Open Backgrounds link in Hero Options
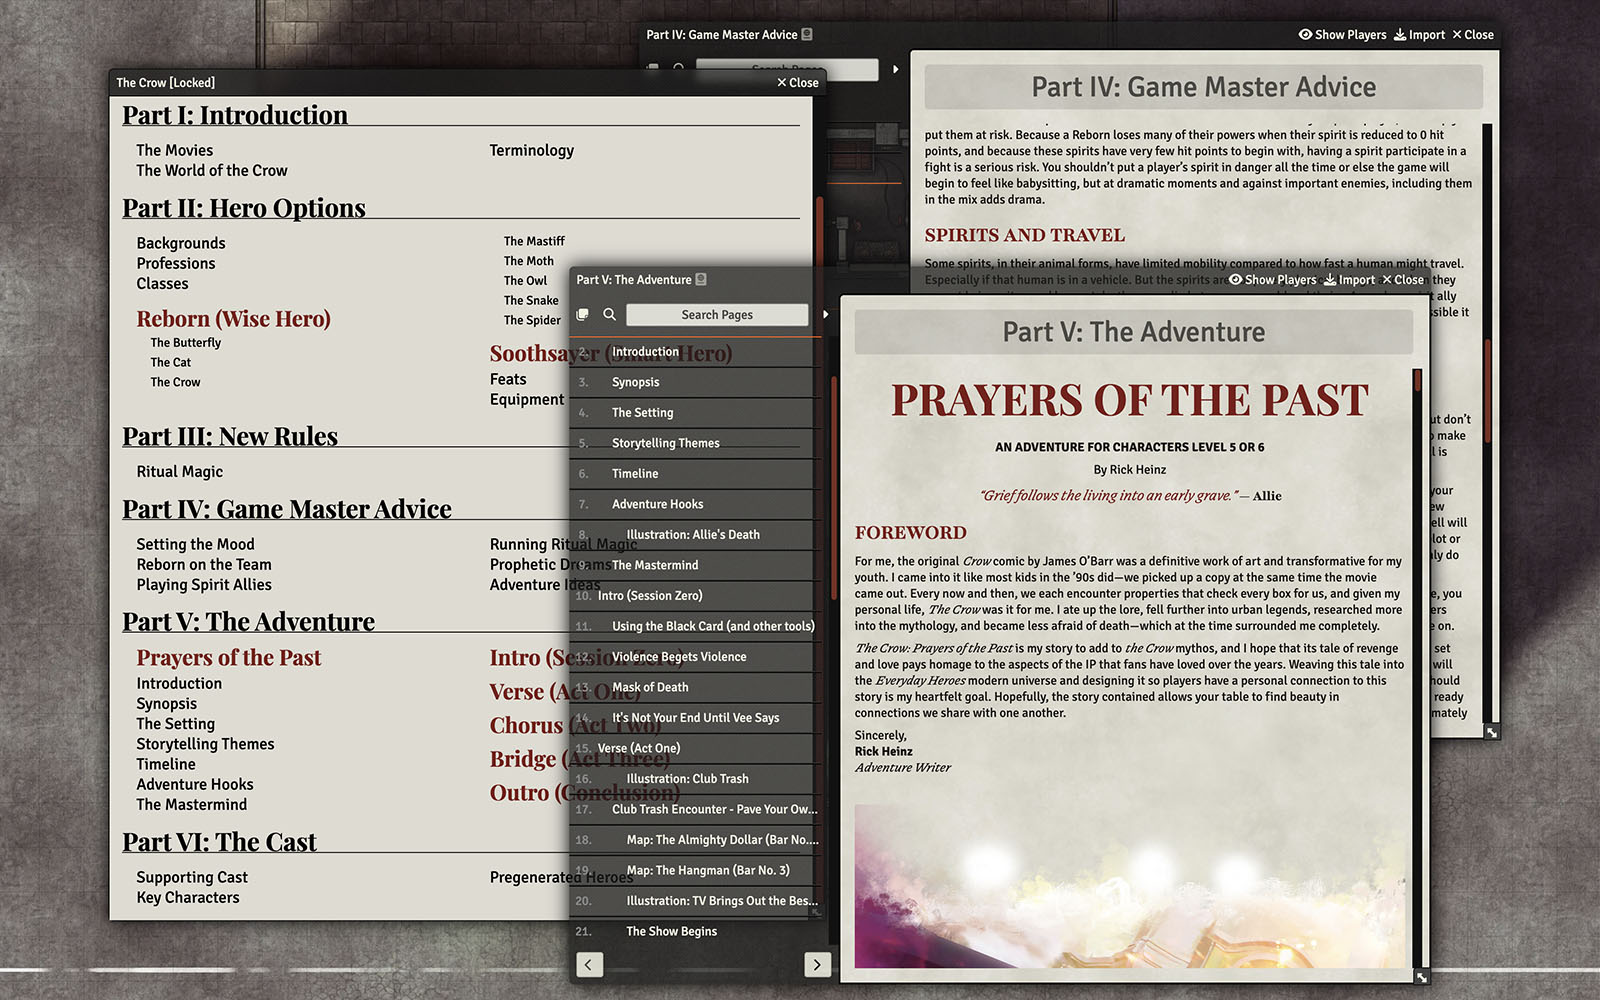Screen dimensions: 1600x1000 [x=181, y=243]
